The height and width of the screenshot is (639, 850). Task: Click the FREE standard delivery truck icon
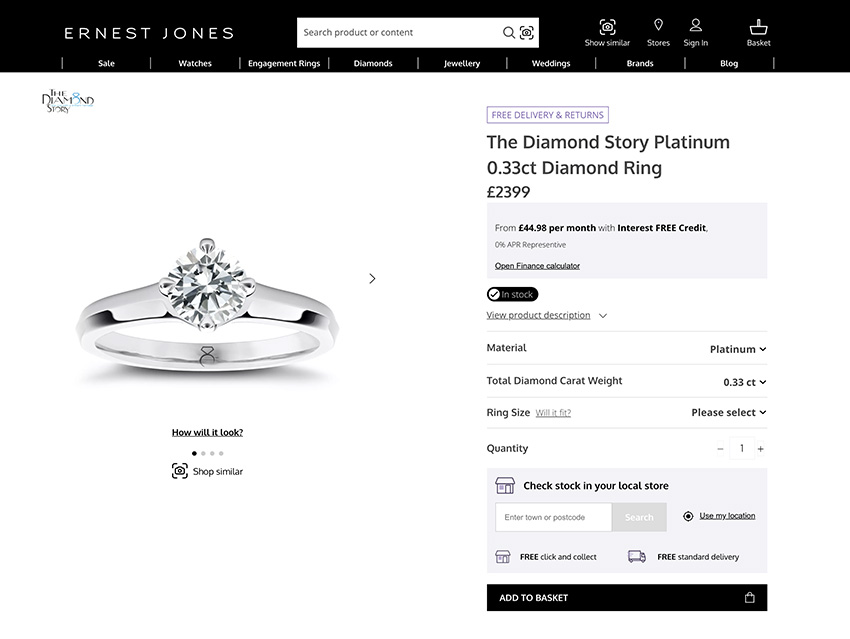click(x=637, y=556)
